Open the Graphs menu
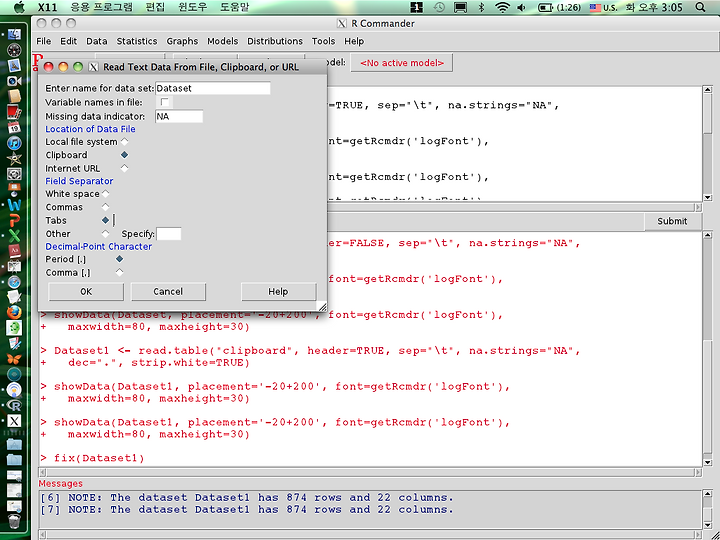 182,41
